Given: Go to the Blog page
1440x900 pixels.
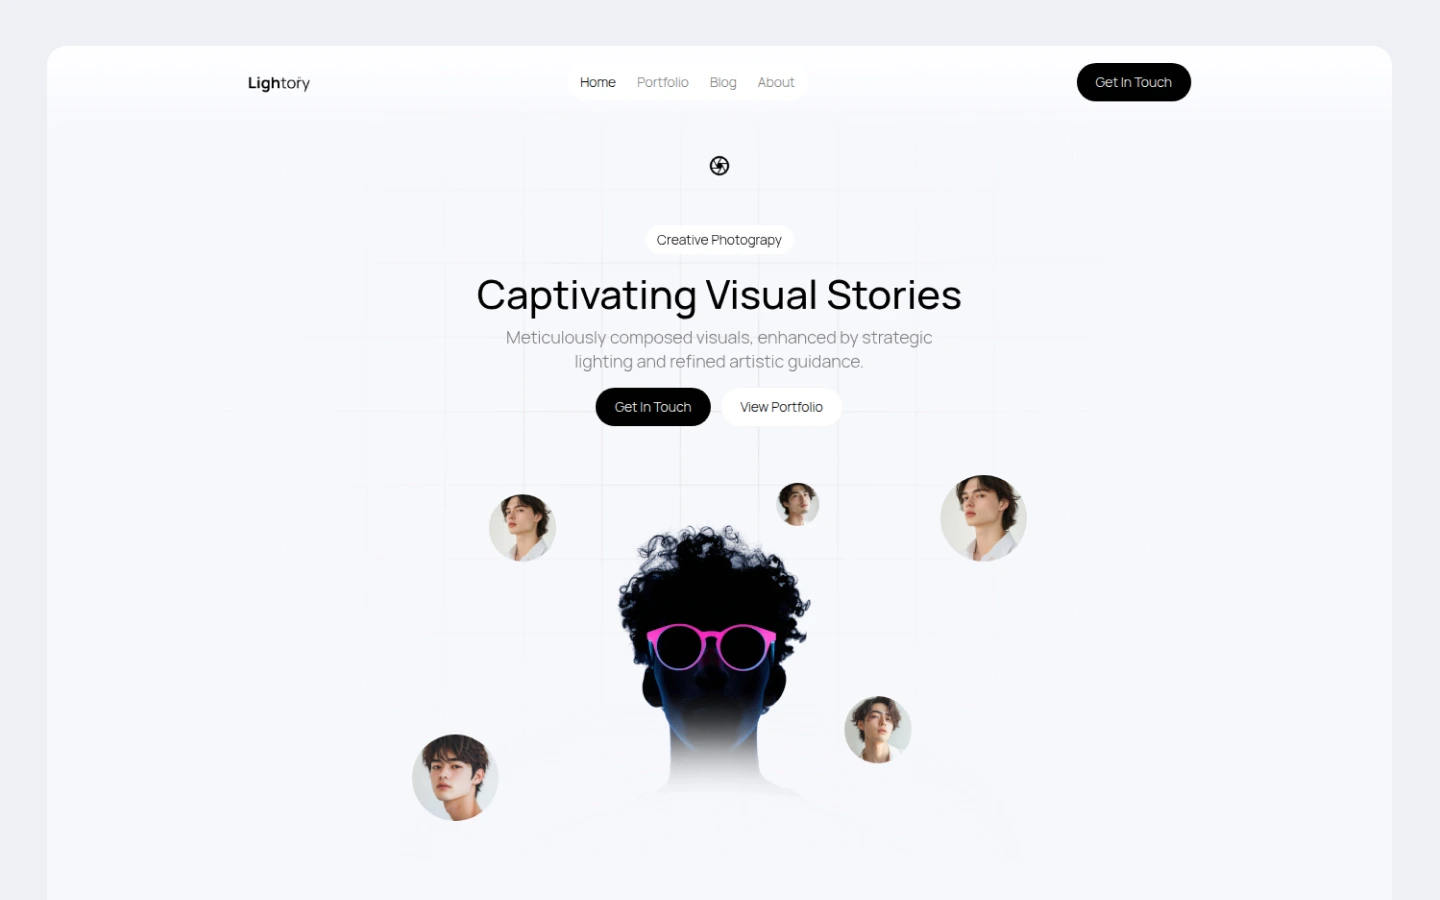Looking at the screenshot, I should pos(723,82).
